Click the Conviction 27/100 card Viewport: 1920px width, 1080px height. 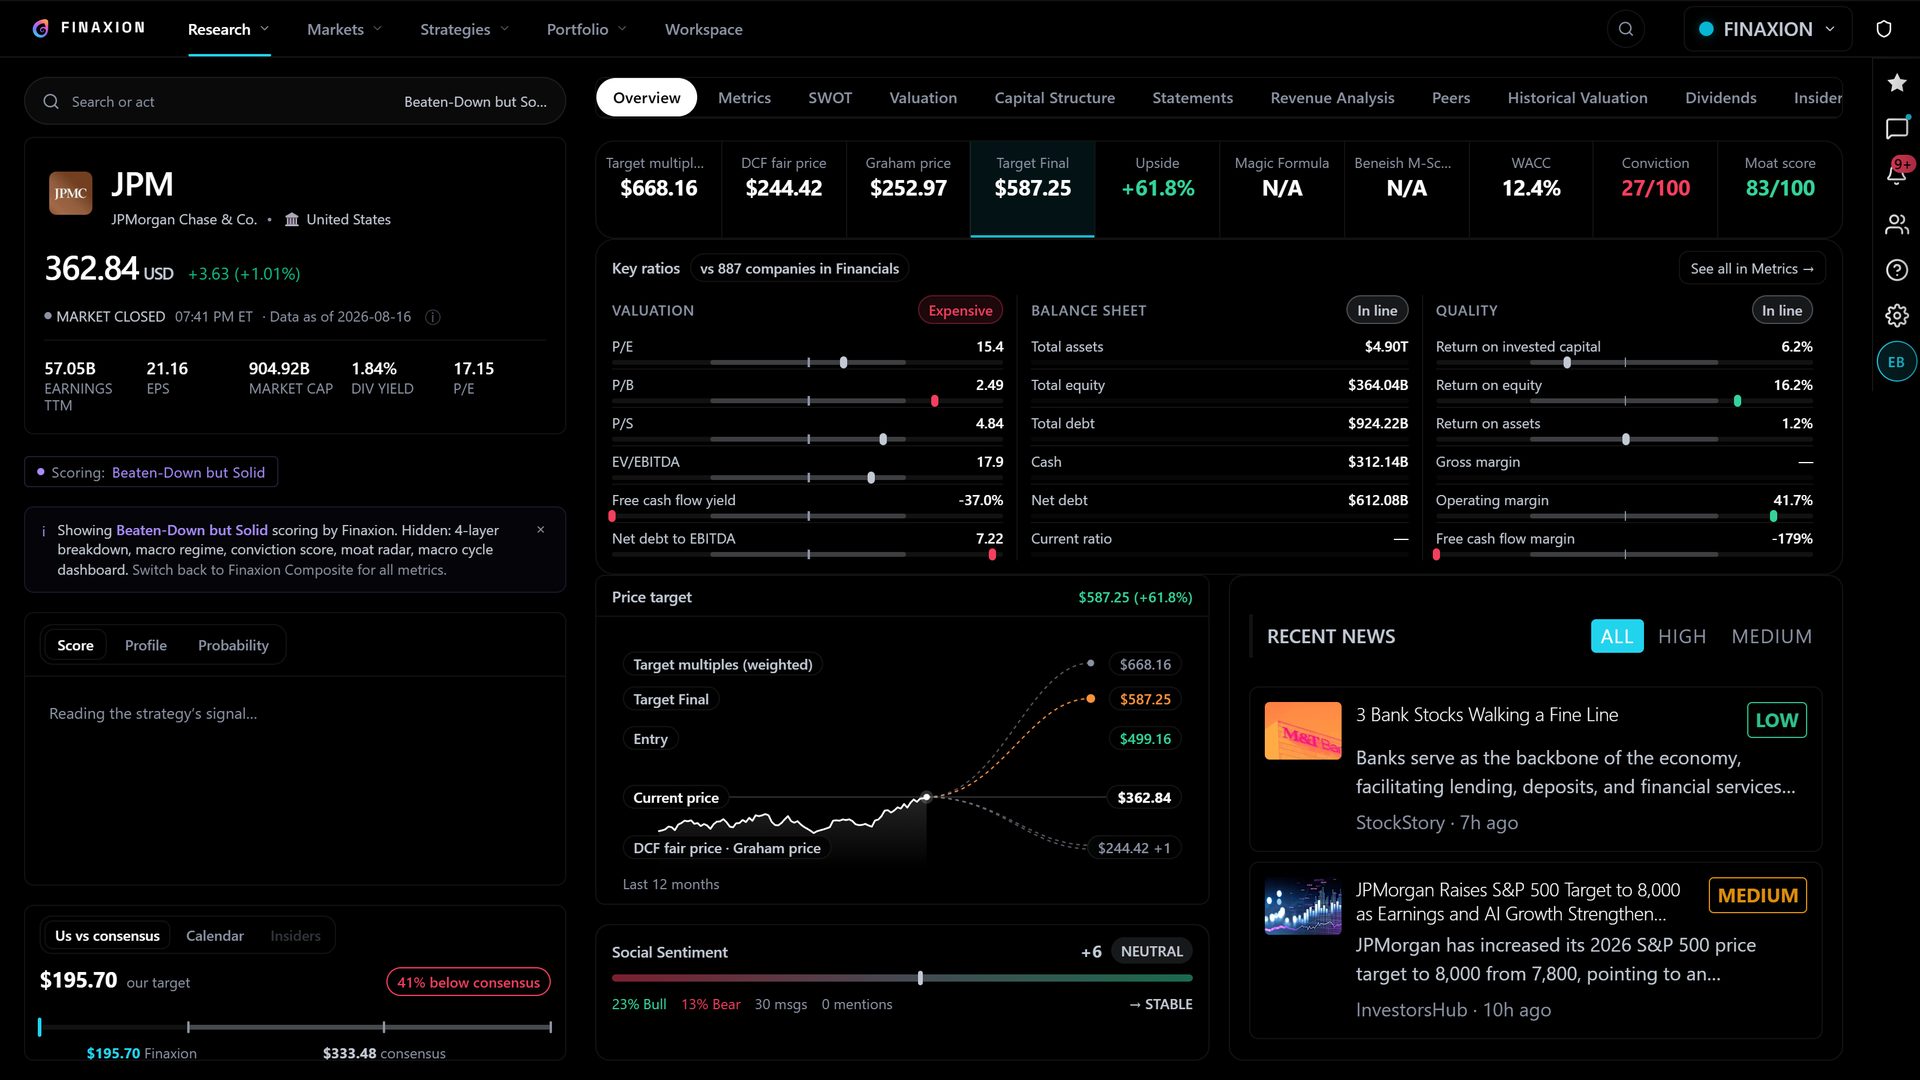1655,189
